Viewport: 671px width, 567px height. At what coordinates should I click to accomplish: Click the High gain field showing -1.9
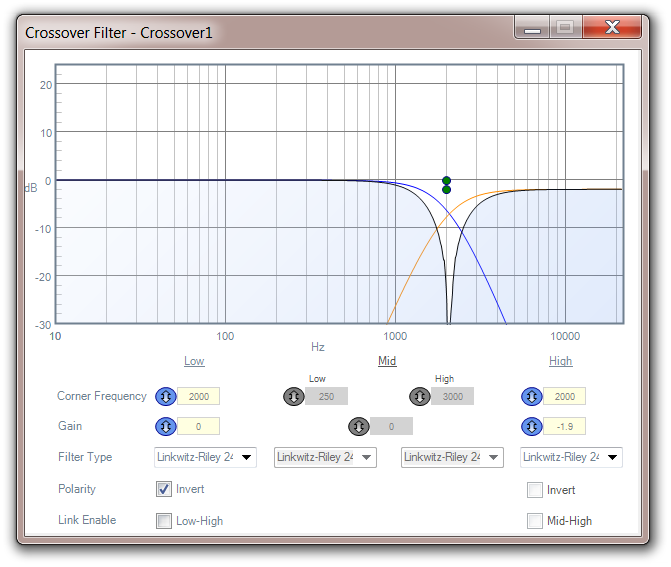564,427
